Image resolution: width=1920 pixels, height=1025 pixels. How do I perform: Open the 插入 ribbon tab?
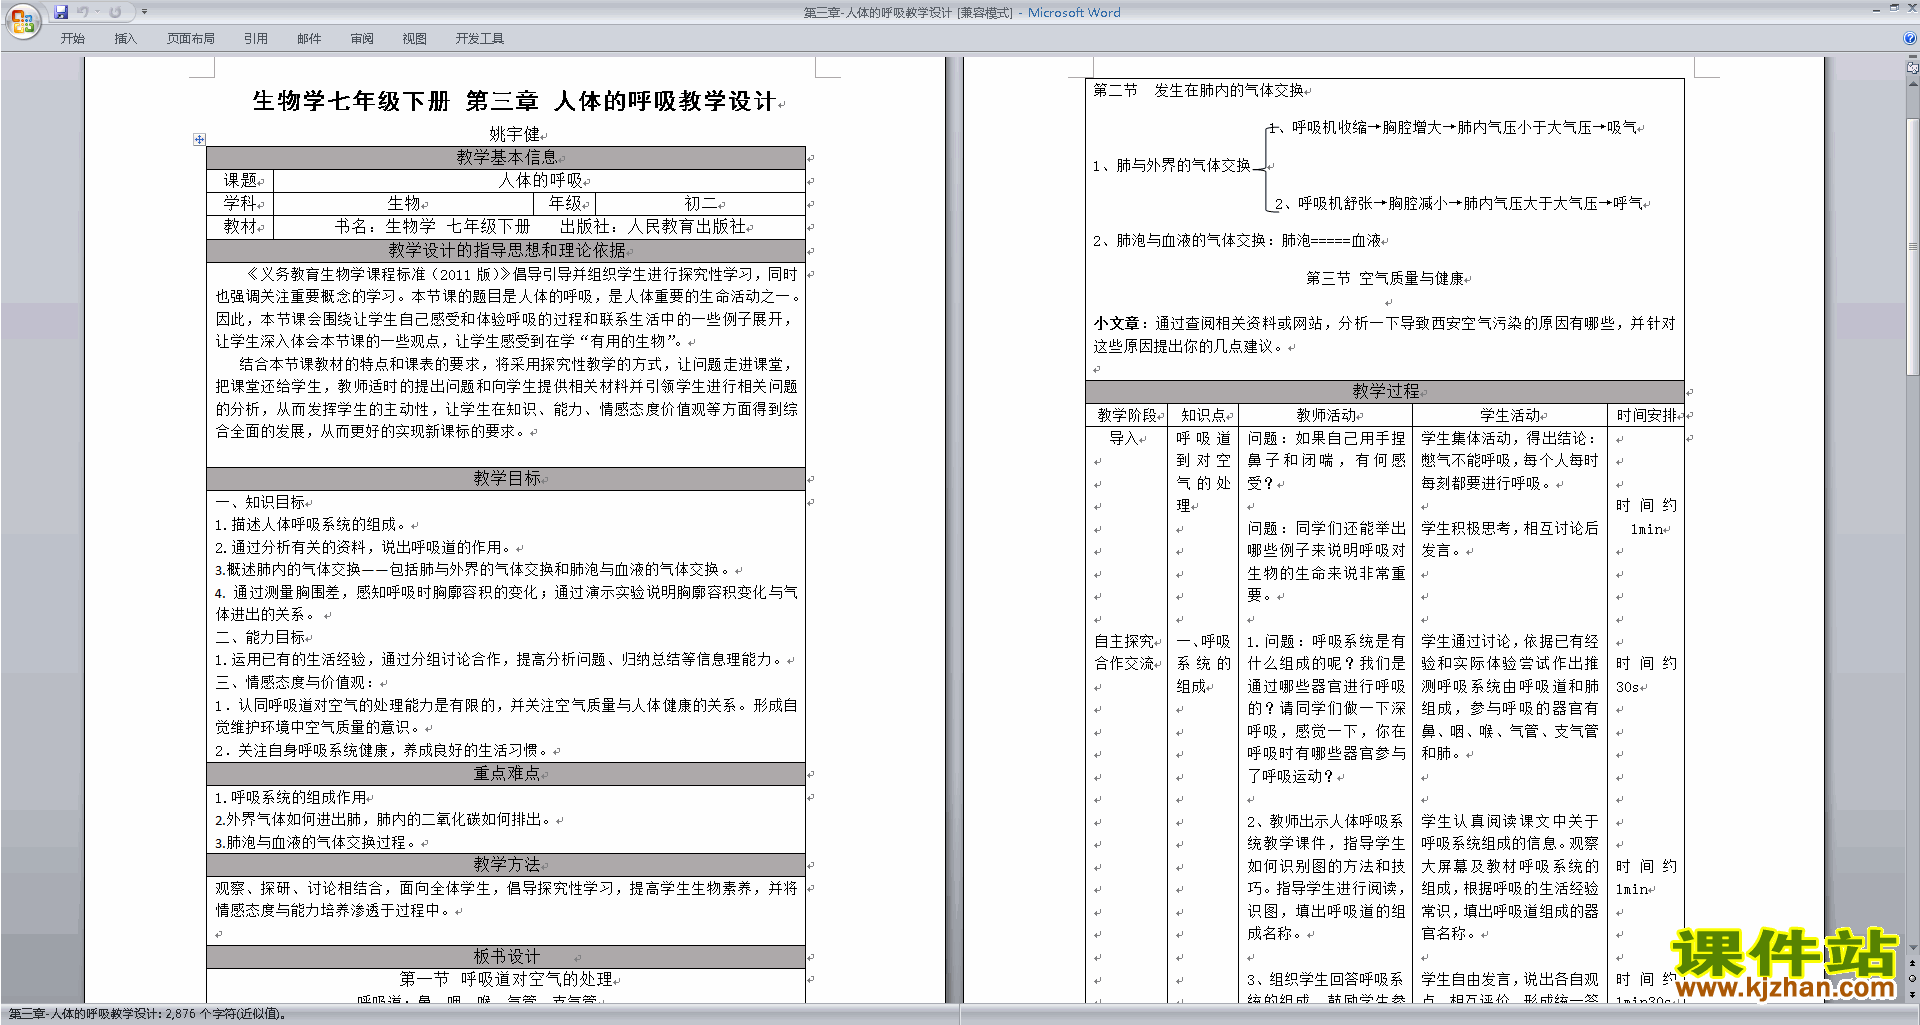point(125,39)
